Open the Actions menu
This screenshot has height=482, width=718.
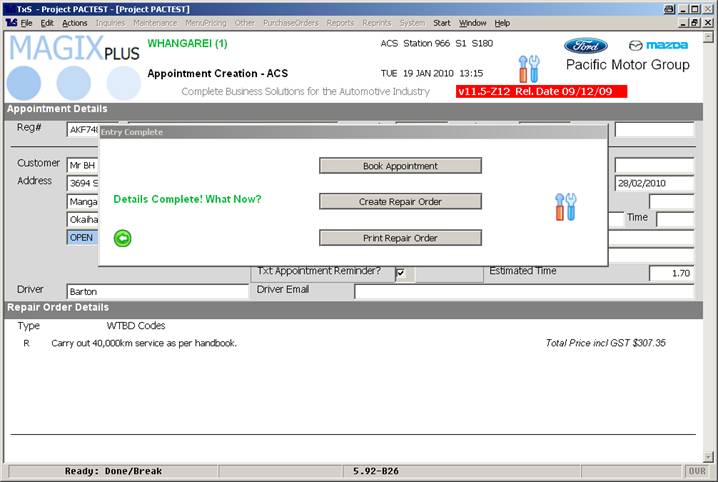[x=74, y=22]
